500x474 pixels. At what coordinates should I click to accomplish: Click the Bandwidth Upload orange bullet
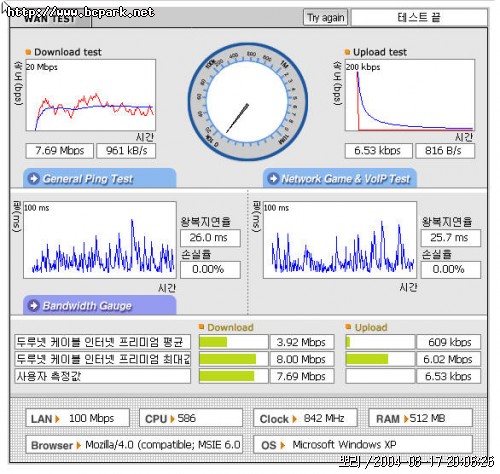348,327
